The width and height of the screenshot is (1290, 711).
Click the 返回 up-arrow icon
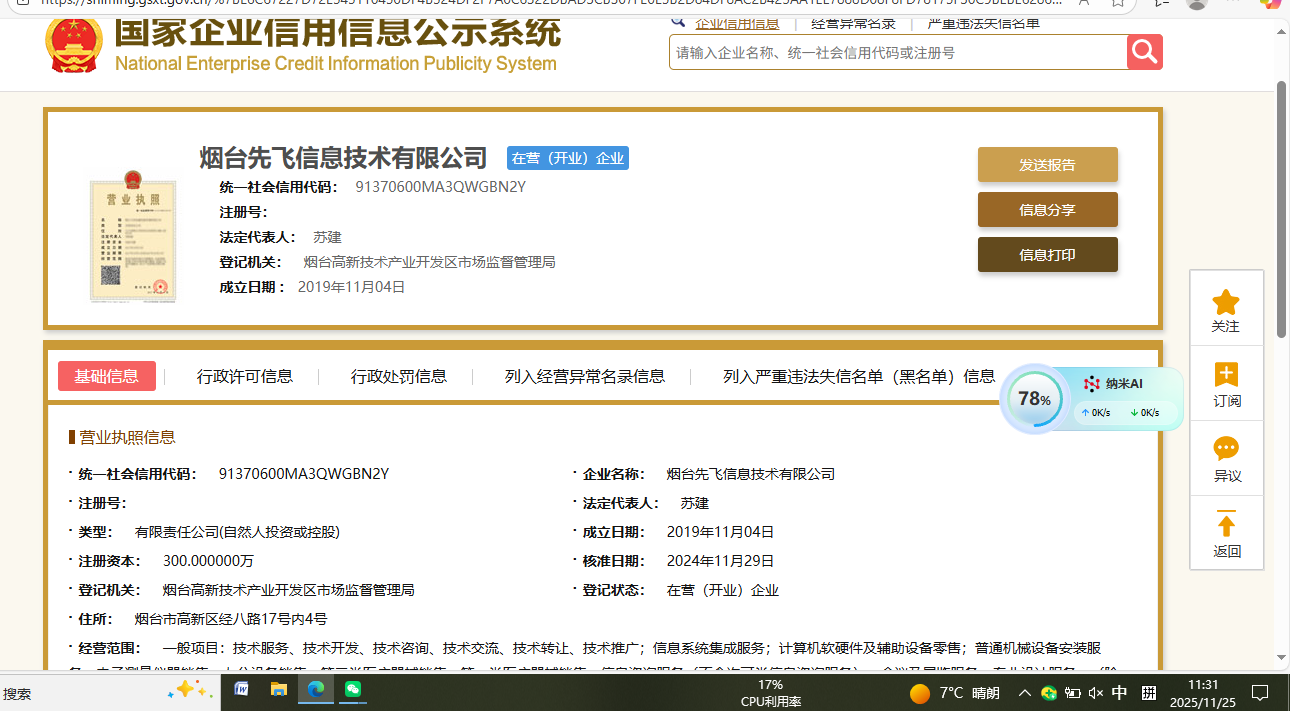(1226, 524)
